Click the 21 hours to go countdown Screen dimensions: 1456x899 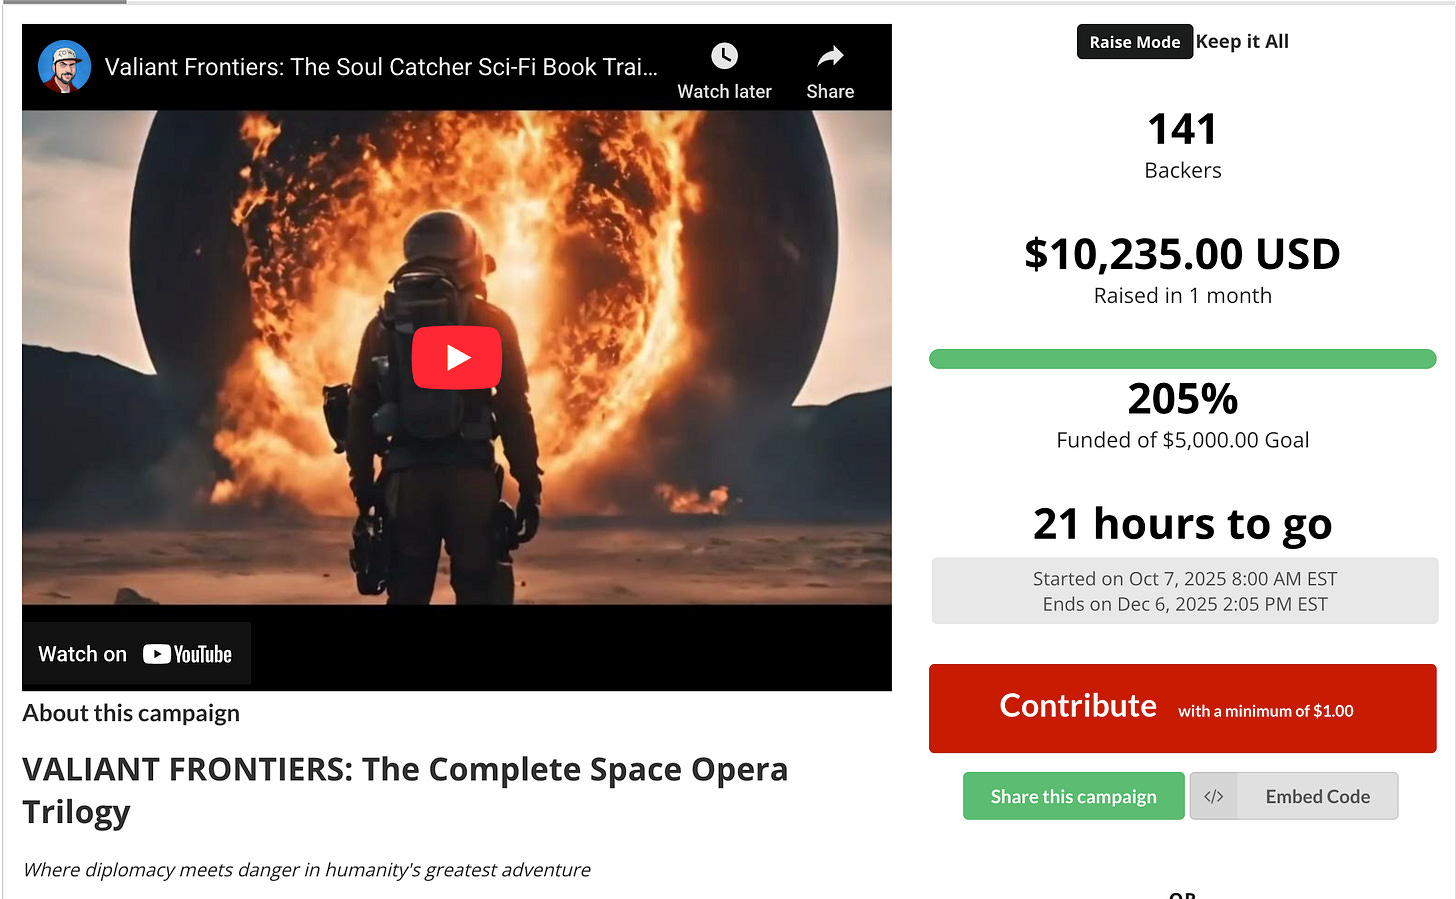1183,524
